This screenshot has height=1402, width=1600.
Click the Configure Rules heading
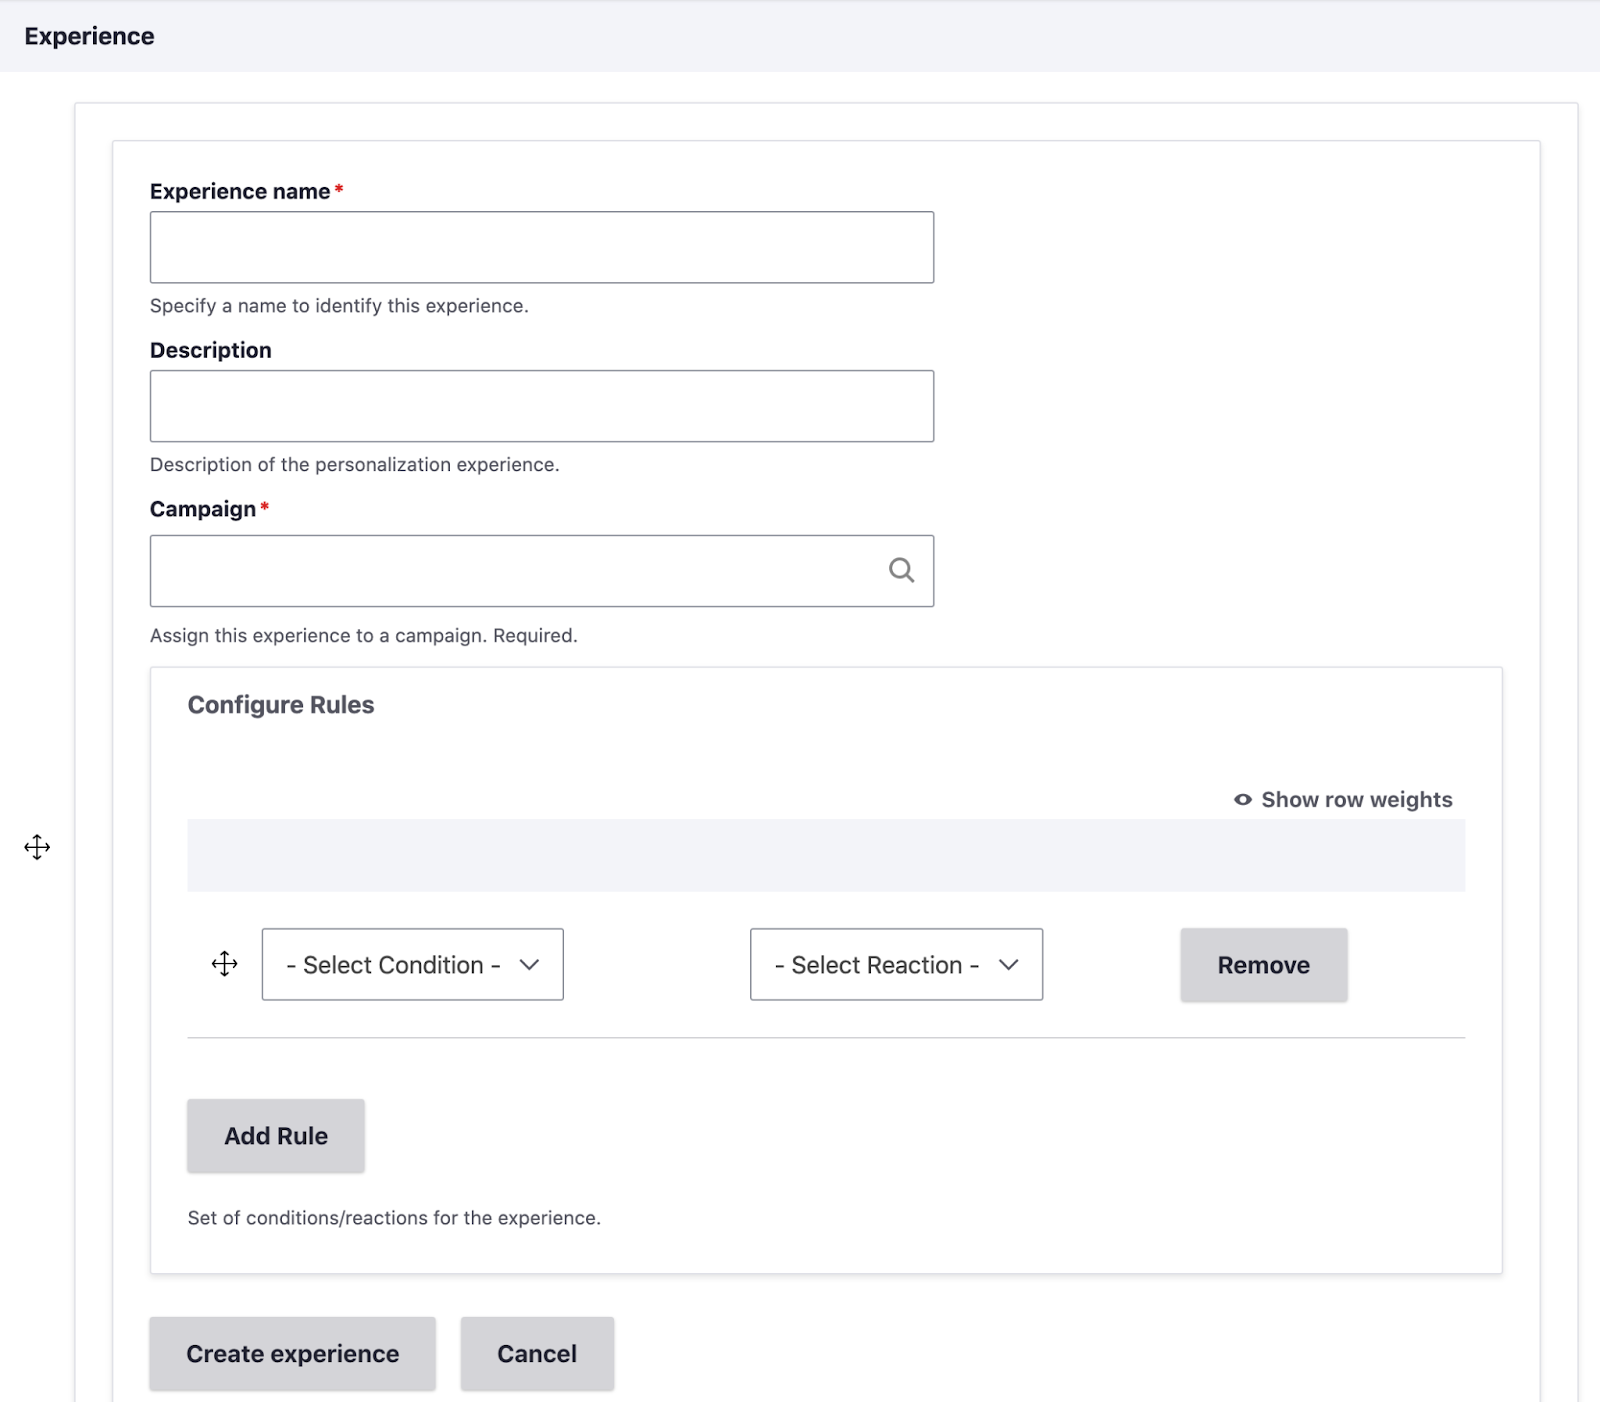tap(281, 705)
